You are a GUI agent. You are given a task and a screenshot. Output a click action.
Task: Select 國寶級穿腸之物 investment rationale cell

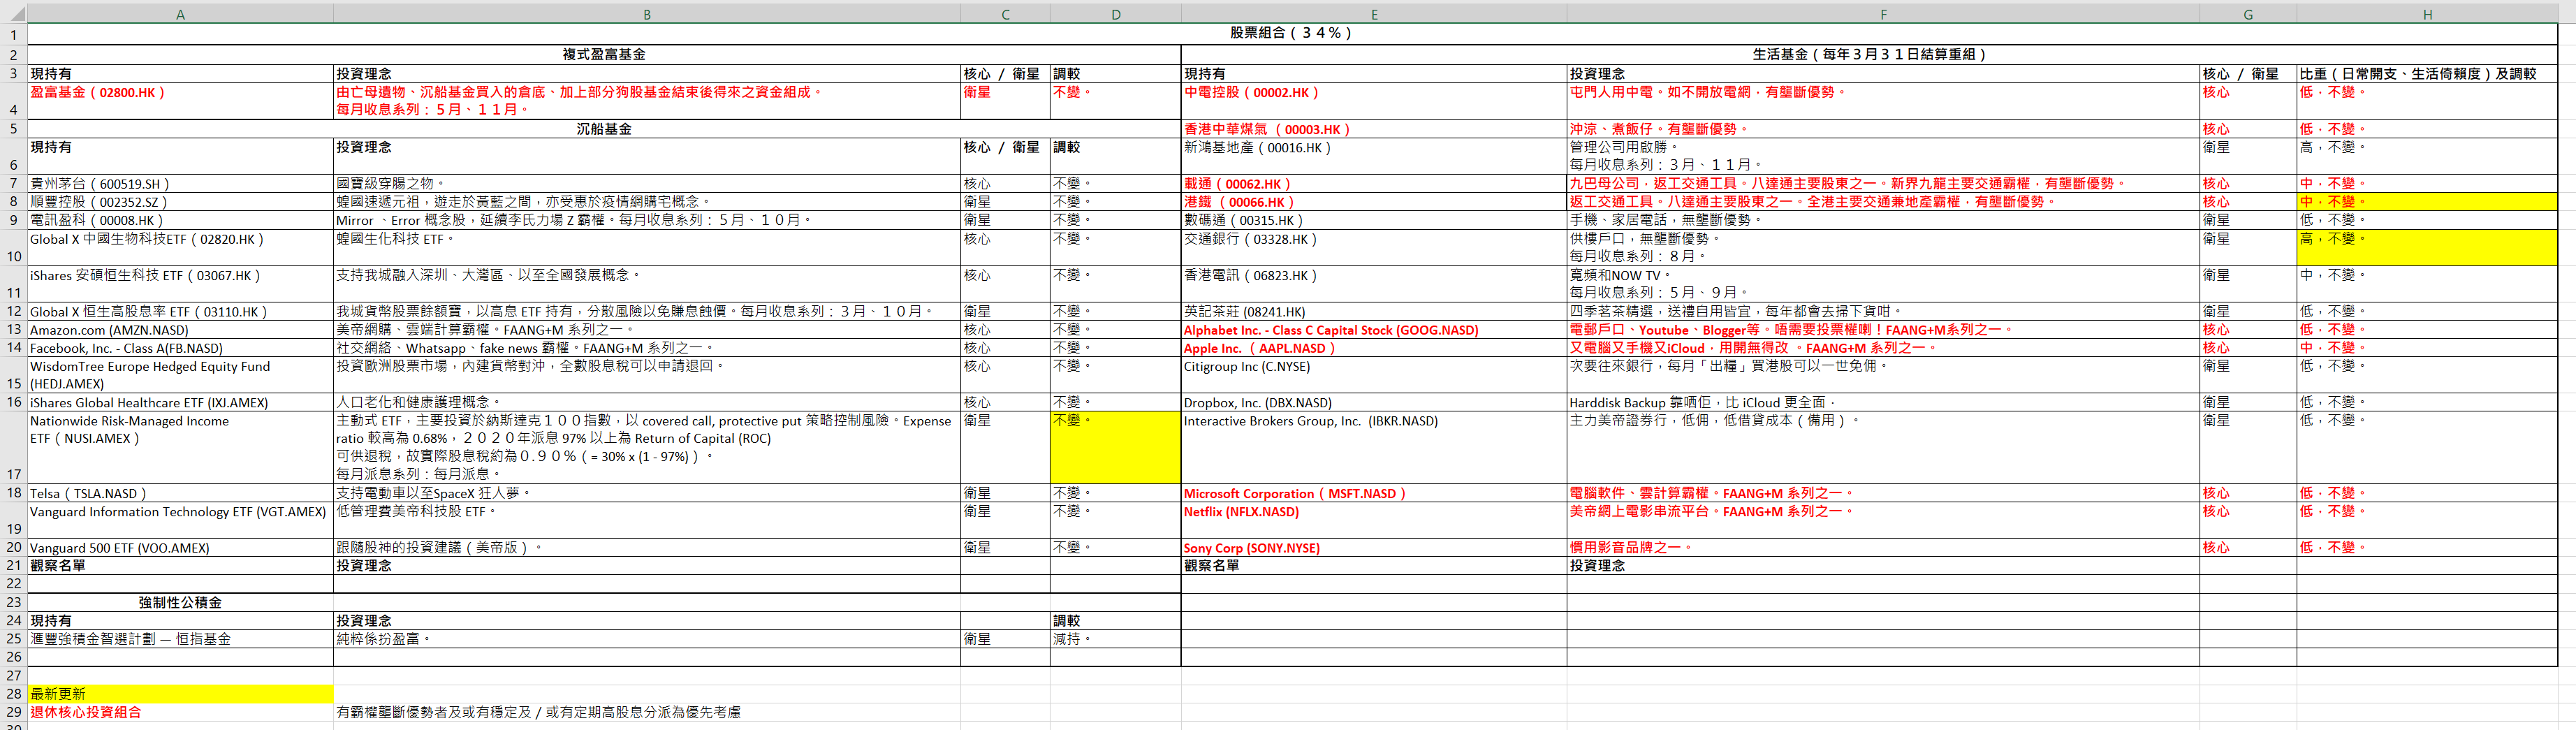[646, 184]
